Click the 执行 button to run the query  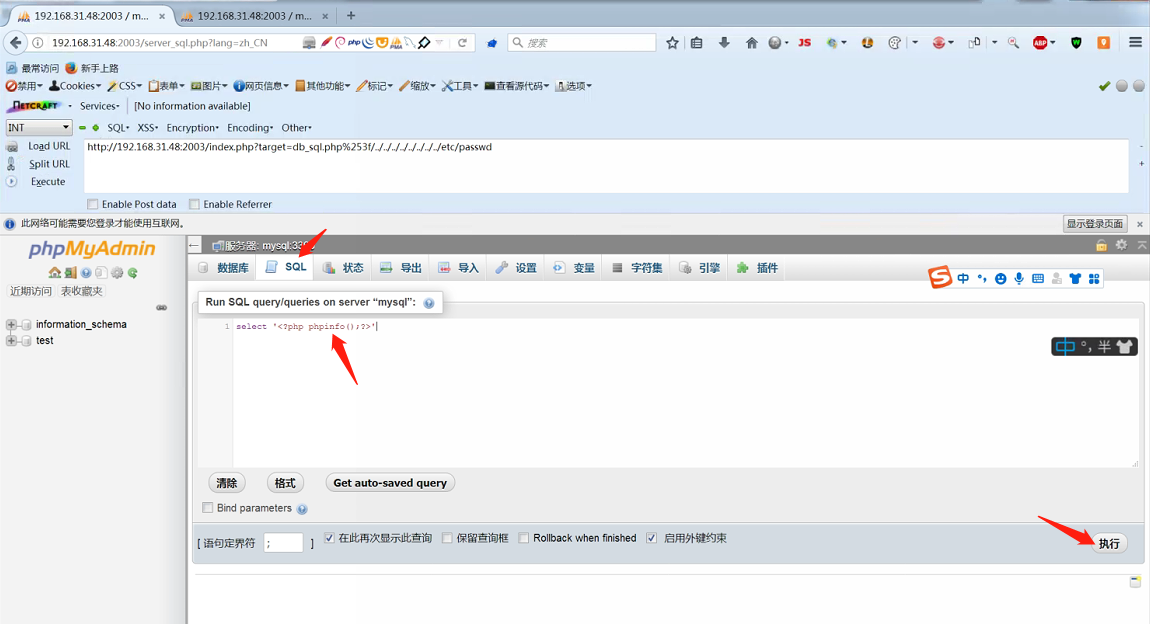pos(1110,543)
